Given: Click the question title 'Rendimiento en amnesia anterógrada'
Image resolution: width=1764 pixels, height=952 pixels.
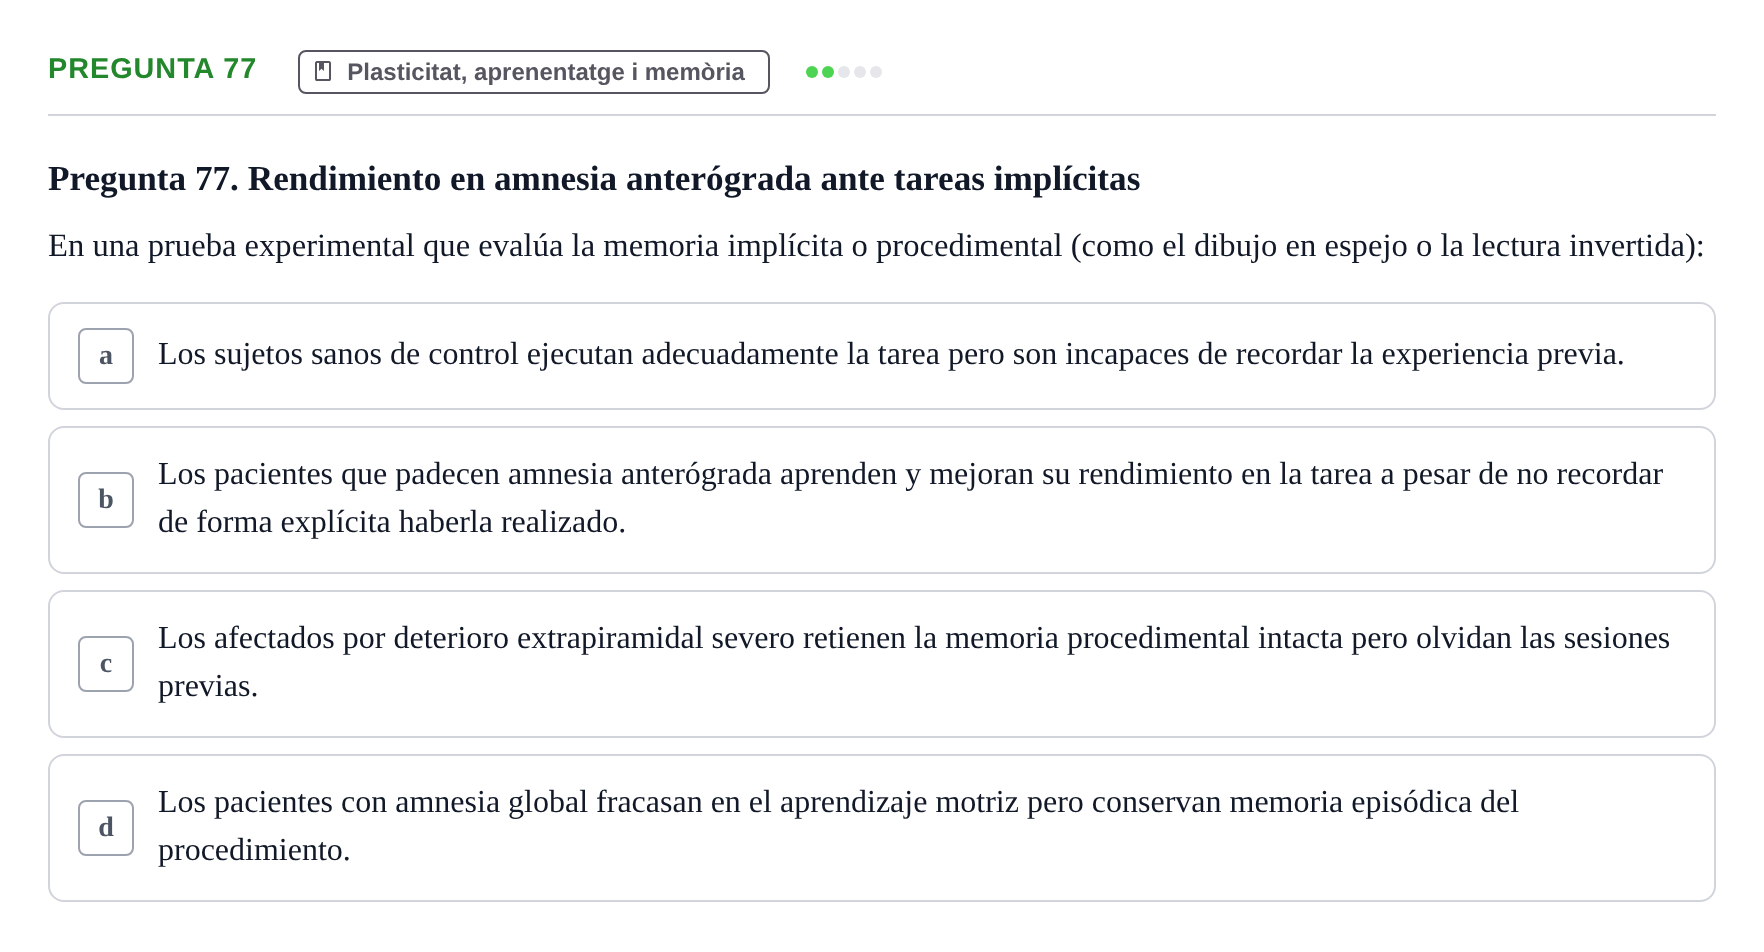Looking at the screenshot, I should (594, 179).
